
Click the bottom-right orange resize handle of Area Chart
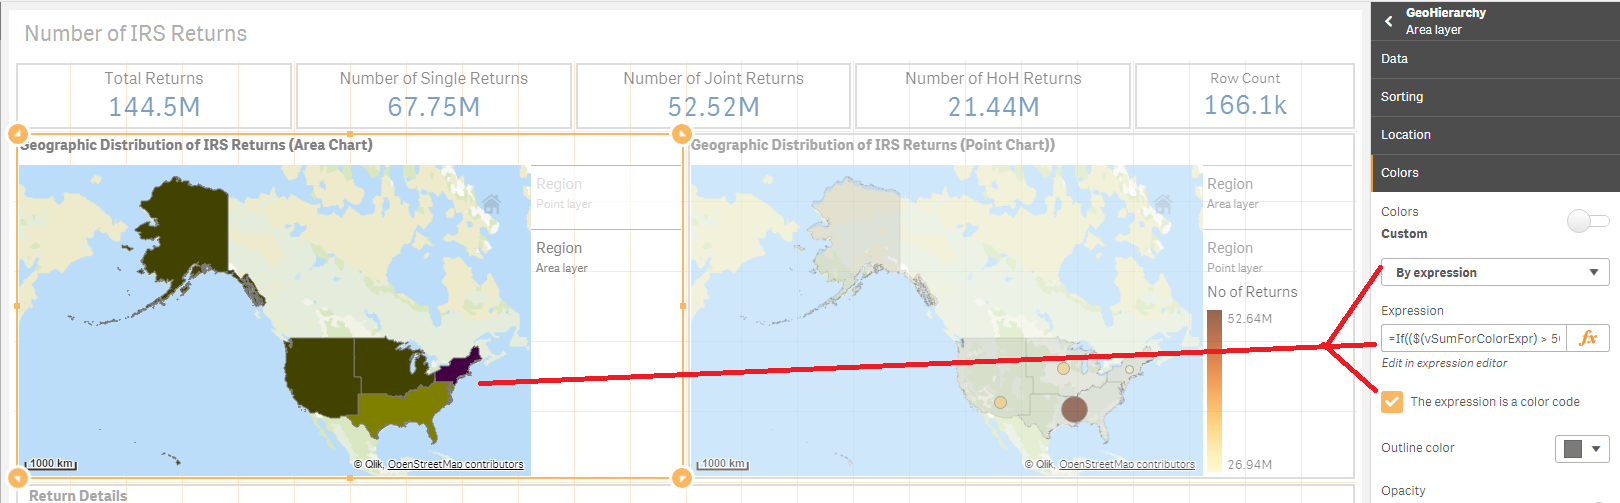click(x=682, y=478)
